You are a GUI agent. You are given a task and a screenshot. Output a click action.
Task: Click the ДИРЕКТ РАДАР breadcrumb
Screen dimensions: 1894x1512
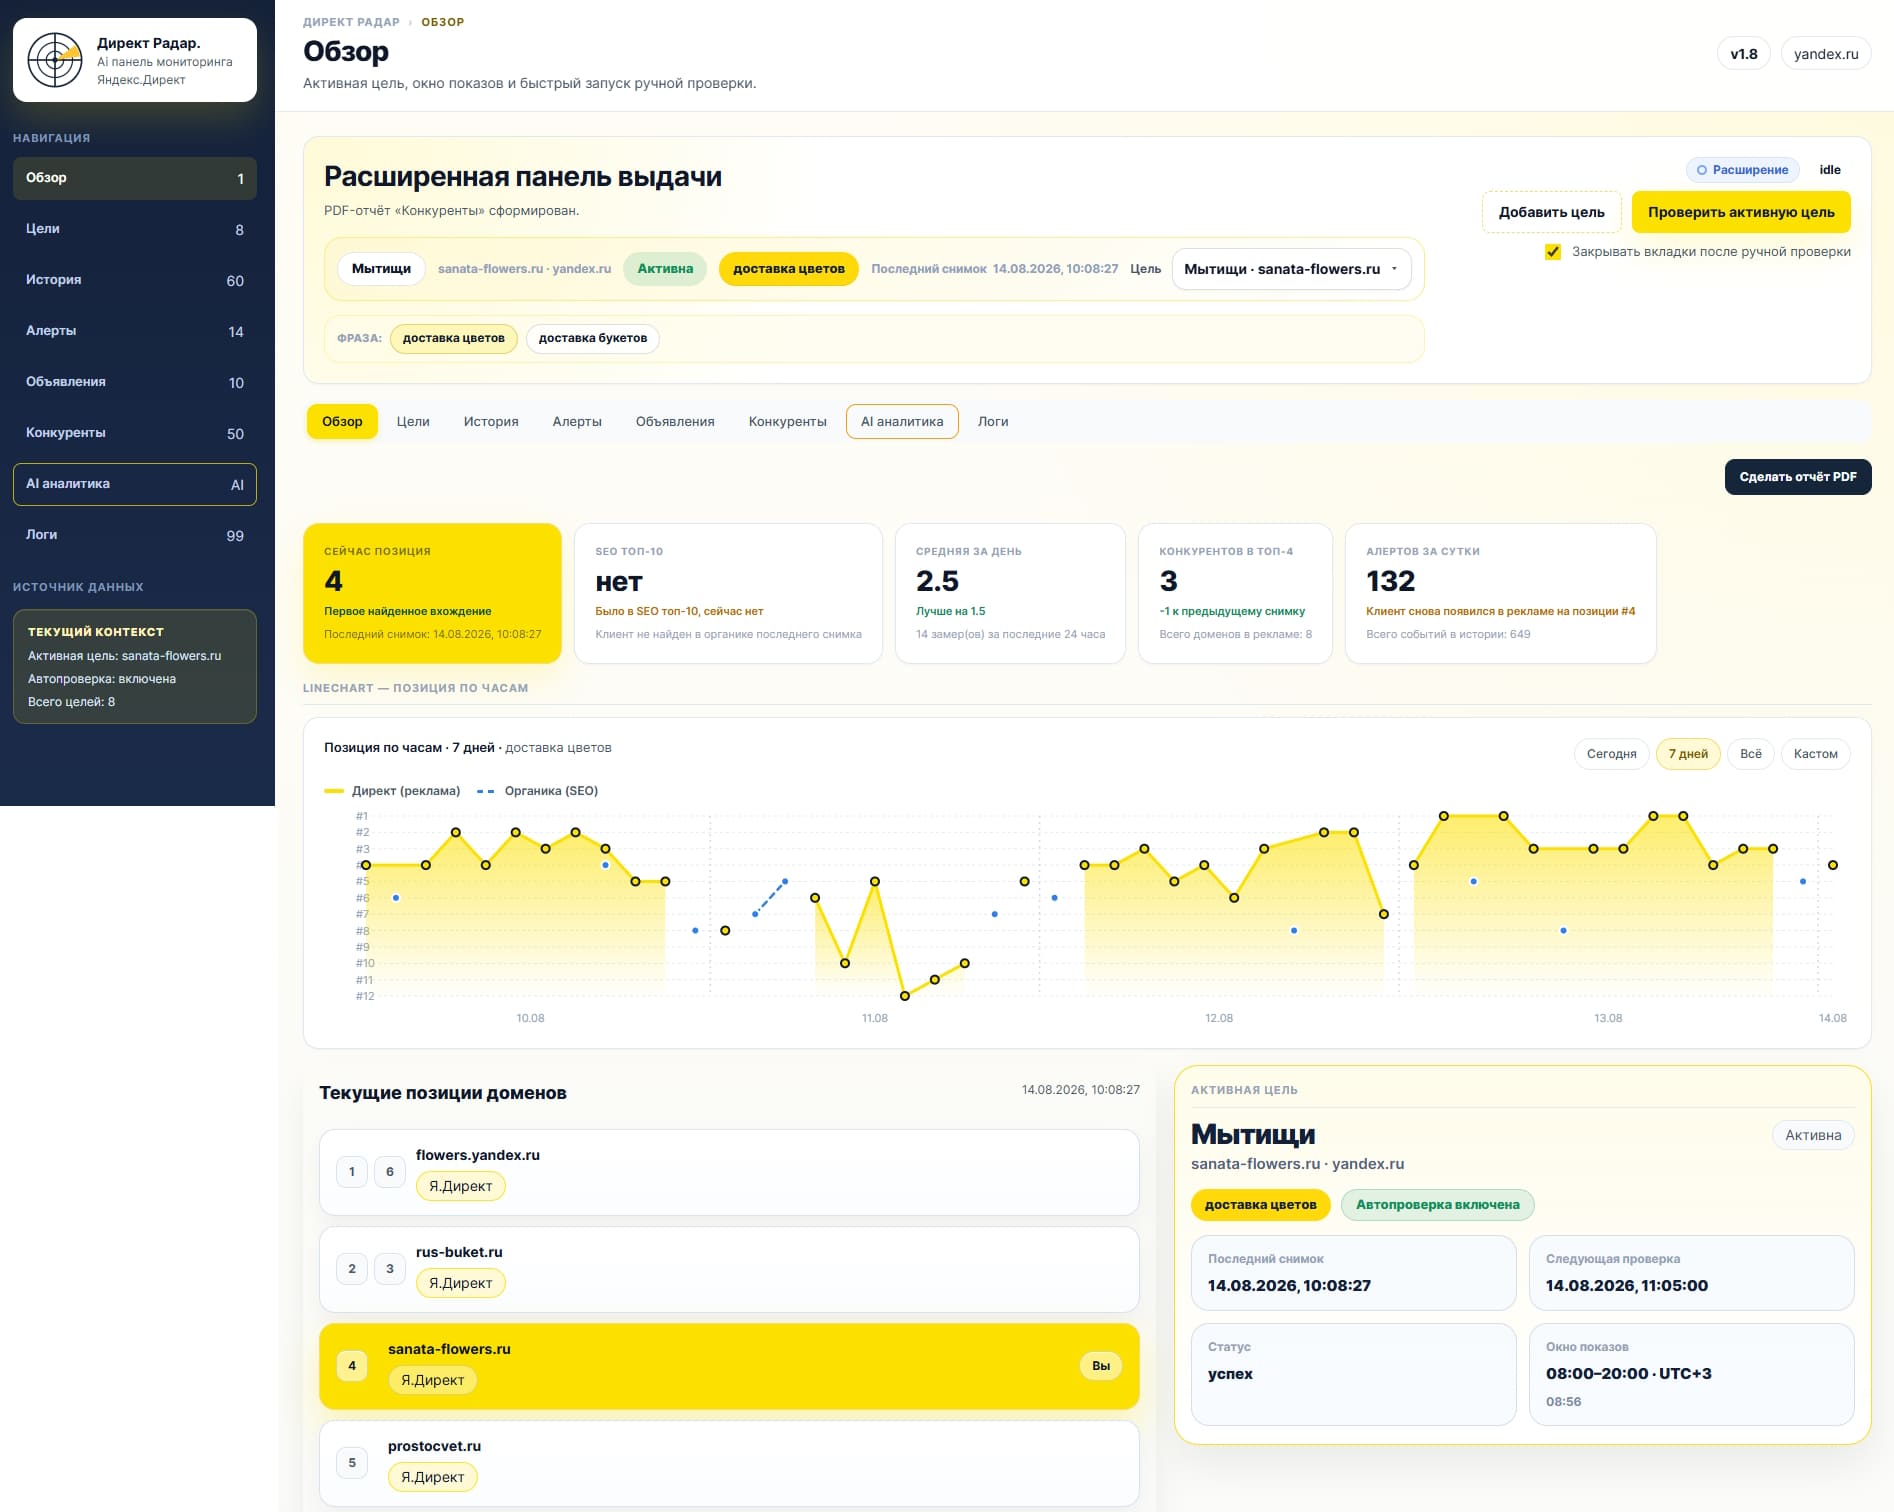tap(351, 22)
